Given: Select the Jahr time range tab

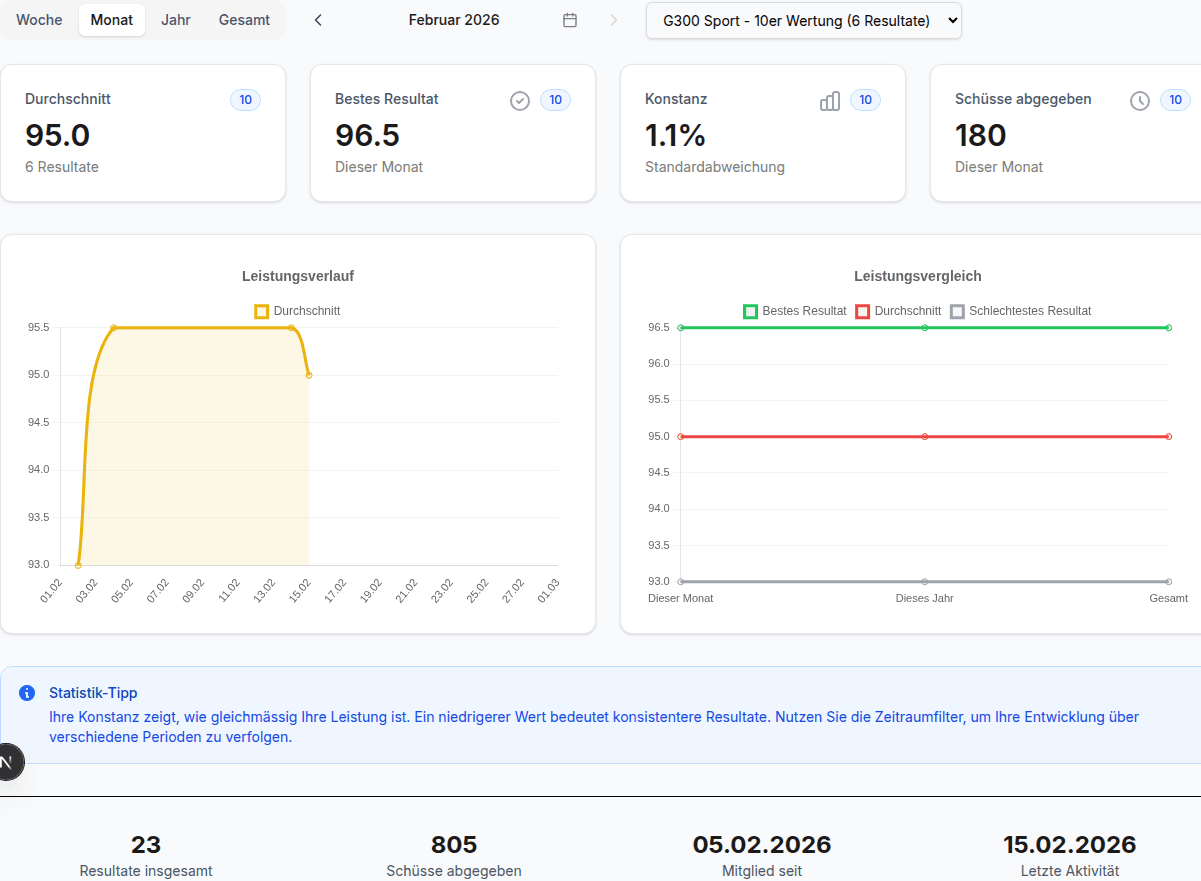Looking at the screenshot, I should 176,20.
